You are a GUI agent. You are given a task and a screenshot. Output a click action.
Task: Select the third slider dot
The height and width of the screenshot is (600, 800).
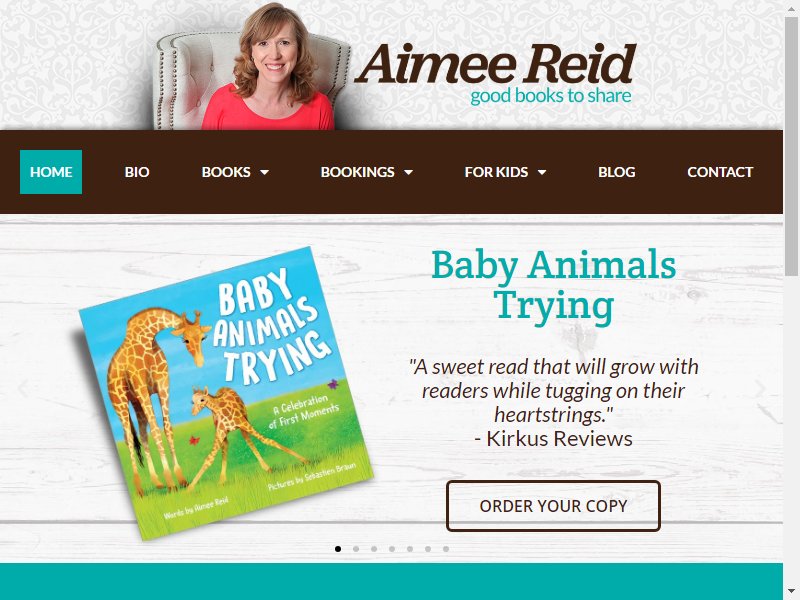pos(374,549)
